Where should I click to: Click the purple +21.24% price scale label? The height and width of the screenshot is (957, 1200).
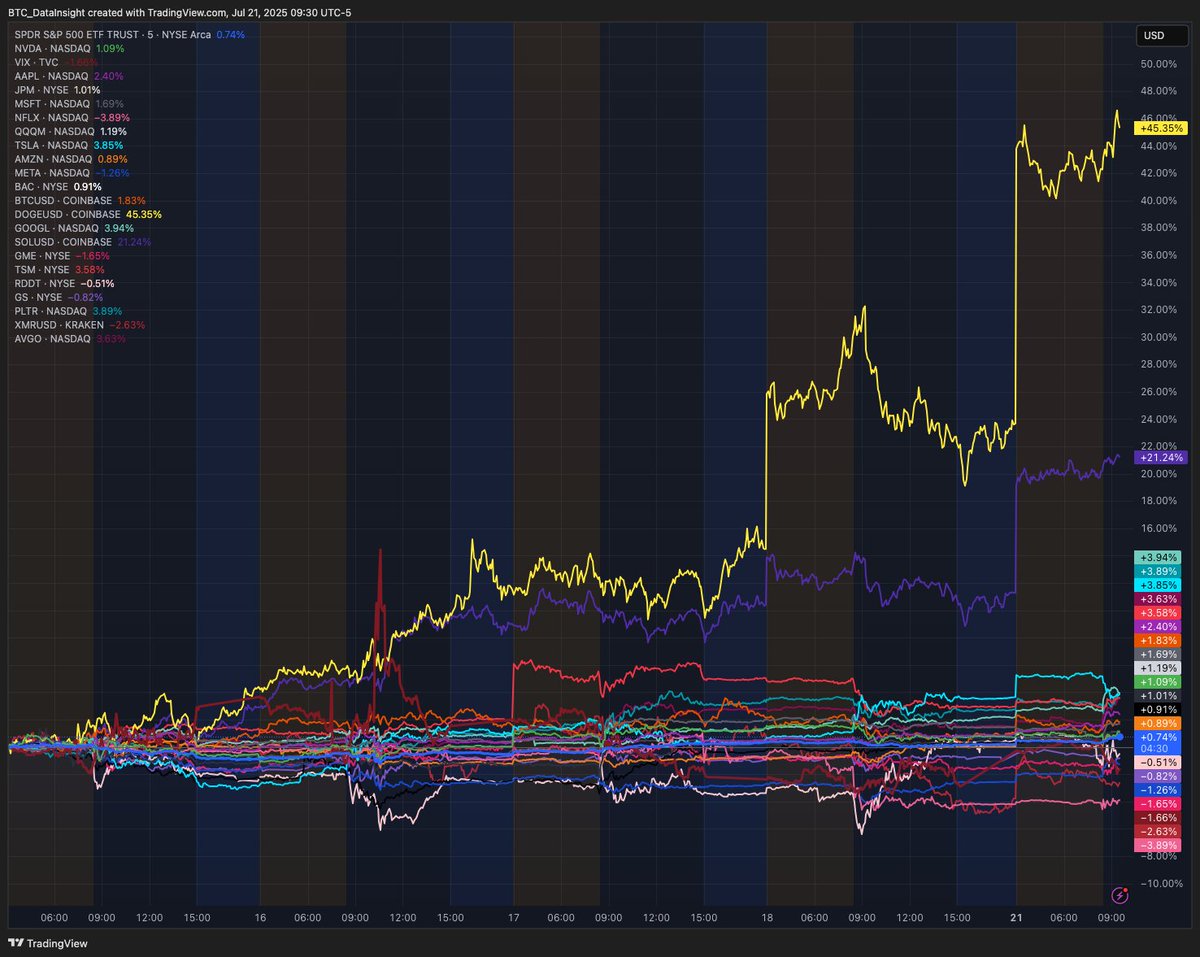coord(1159,458)
